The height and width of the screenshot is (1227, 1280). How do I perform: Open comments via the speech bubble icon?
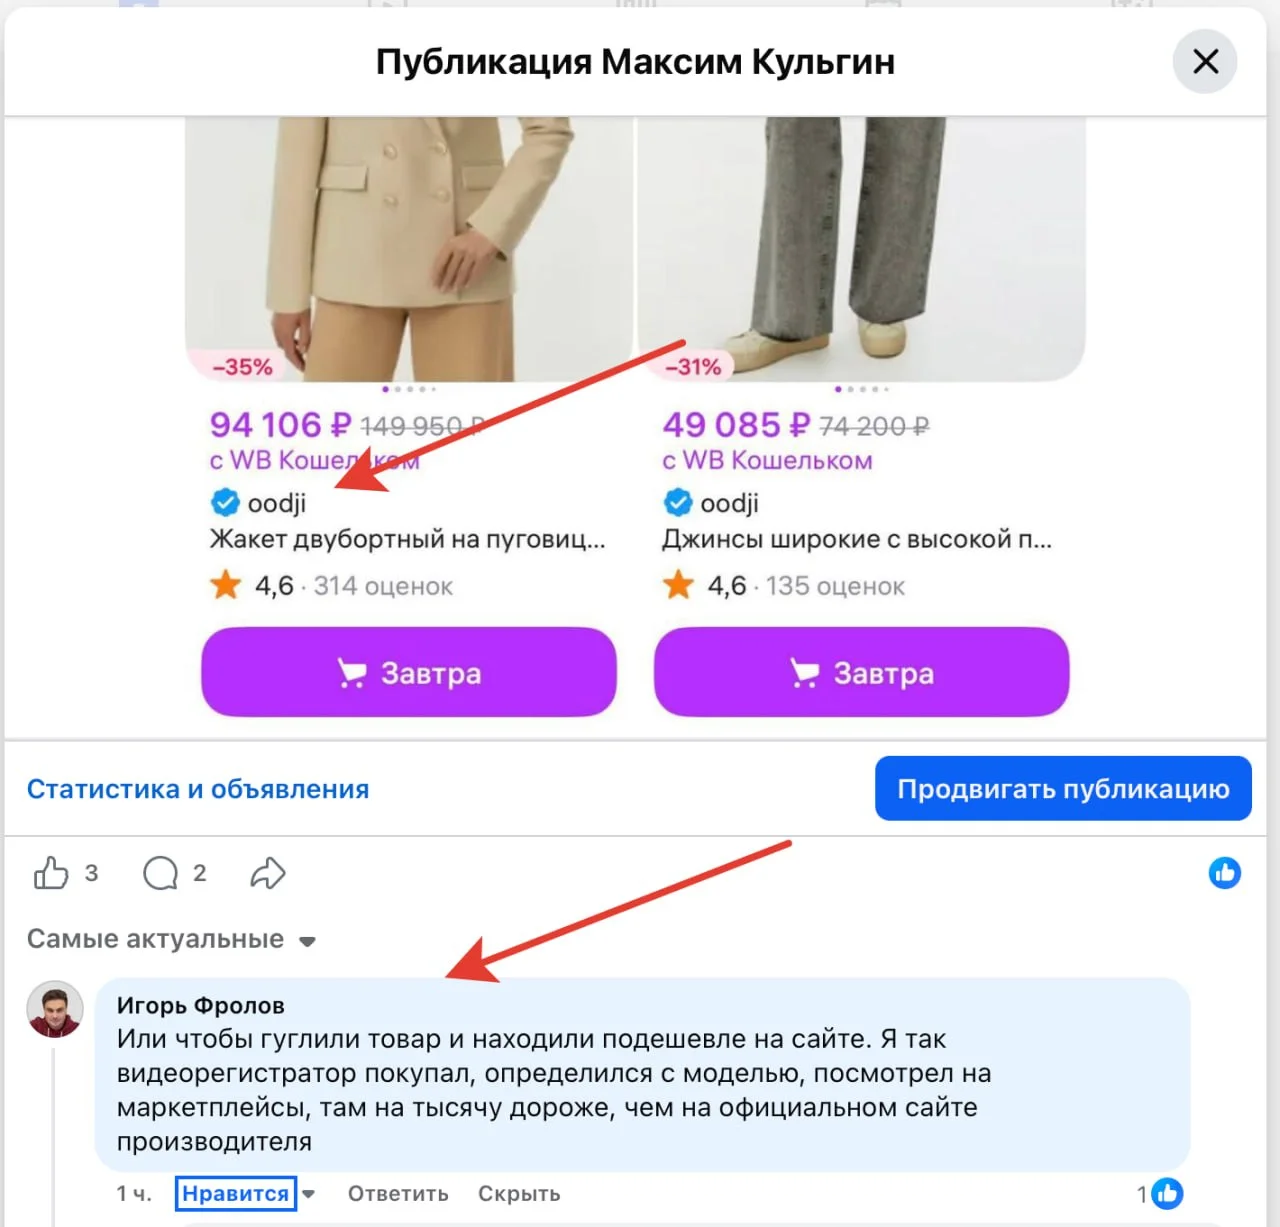point(160,873)
